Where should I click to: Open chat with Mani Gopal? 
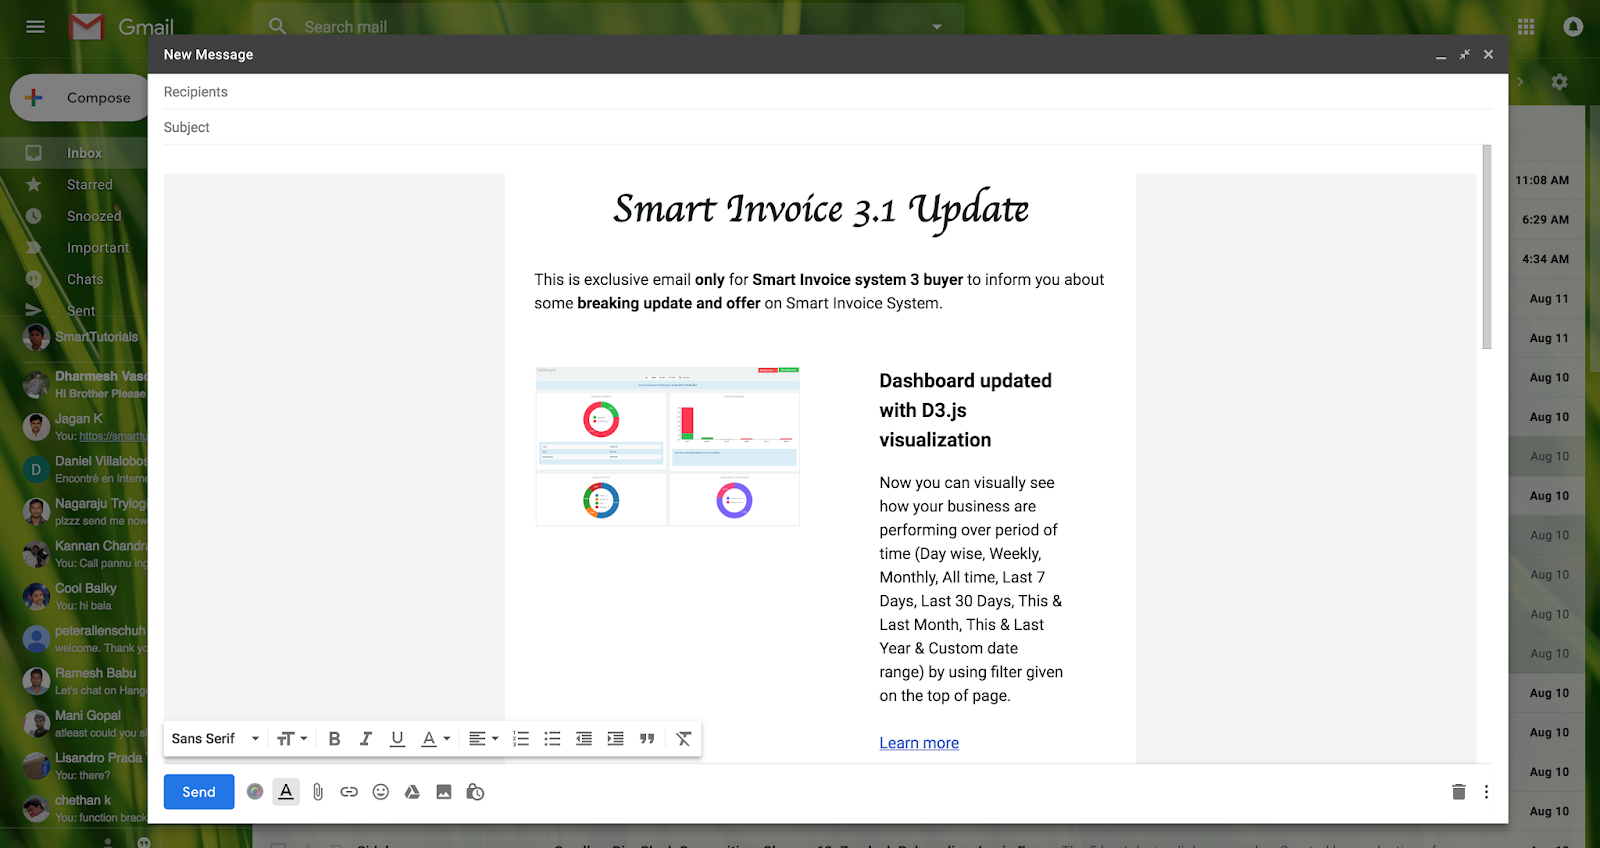85,724
